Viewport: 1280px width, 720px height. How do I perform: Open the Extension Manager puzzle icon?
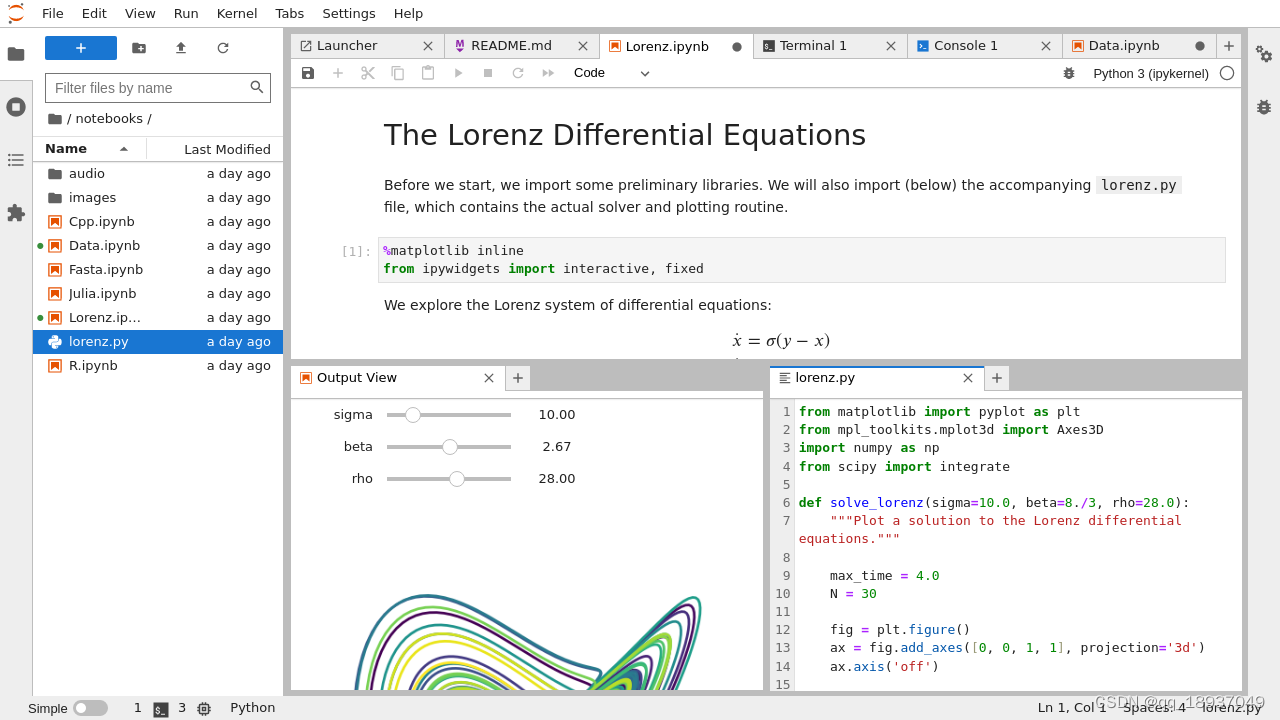pyautogui.click(x=16, y=213)
